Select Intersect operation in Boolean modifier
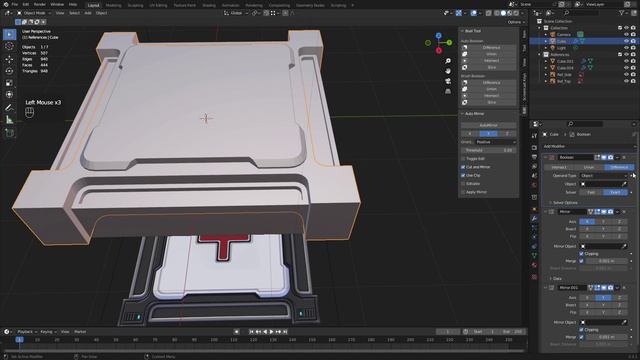Screen dimensions: 640x360 point(559,167)
